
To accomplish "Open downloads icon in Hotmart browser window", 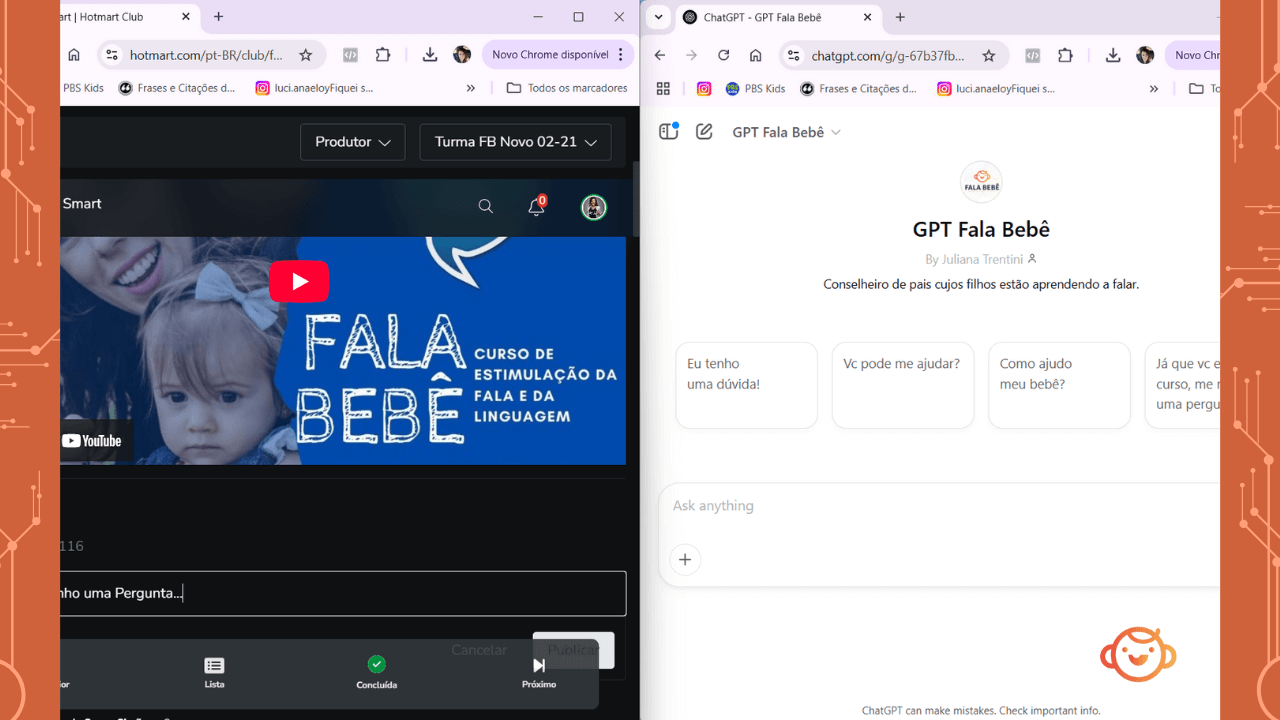I will (430, 55).
